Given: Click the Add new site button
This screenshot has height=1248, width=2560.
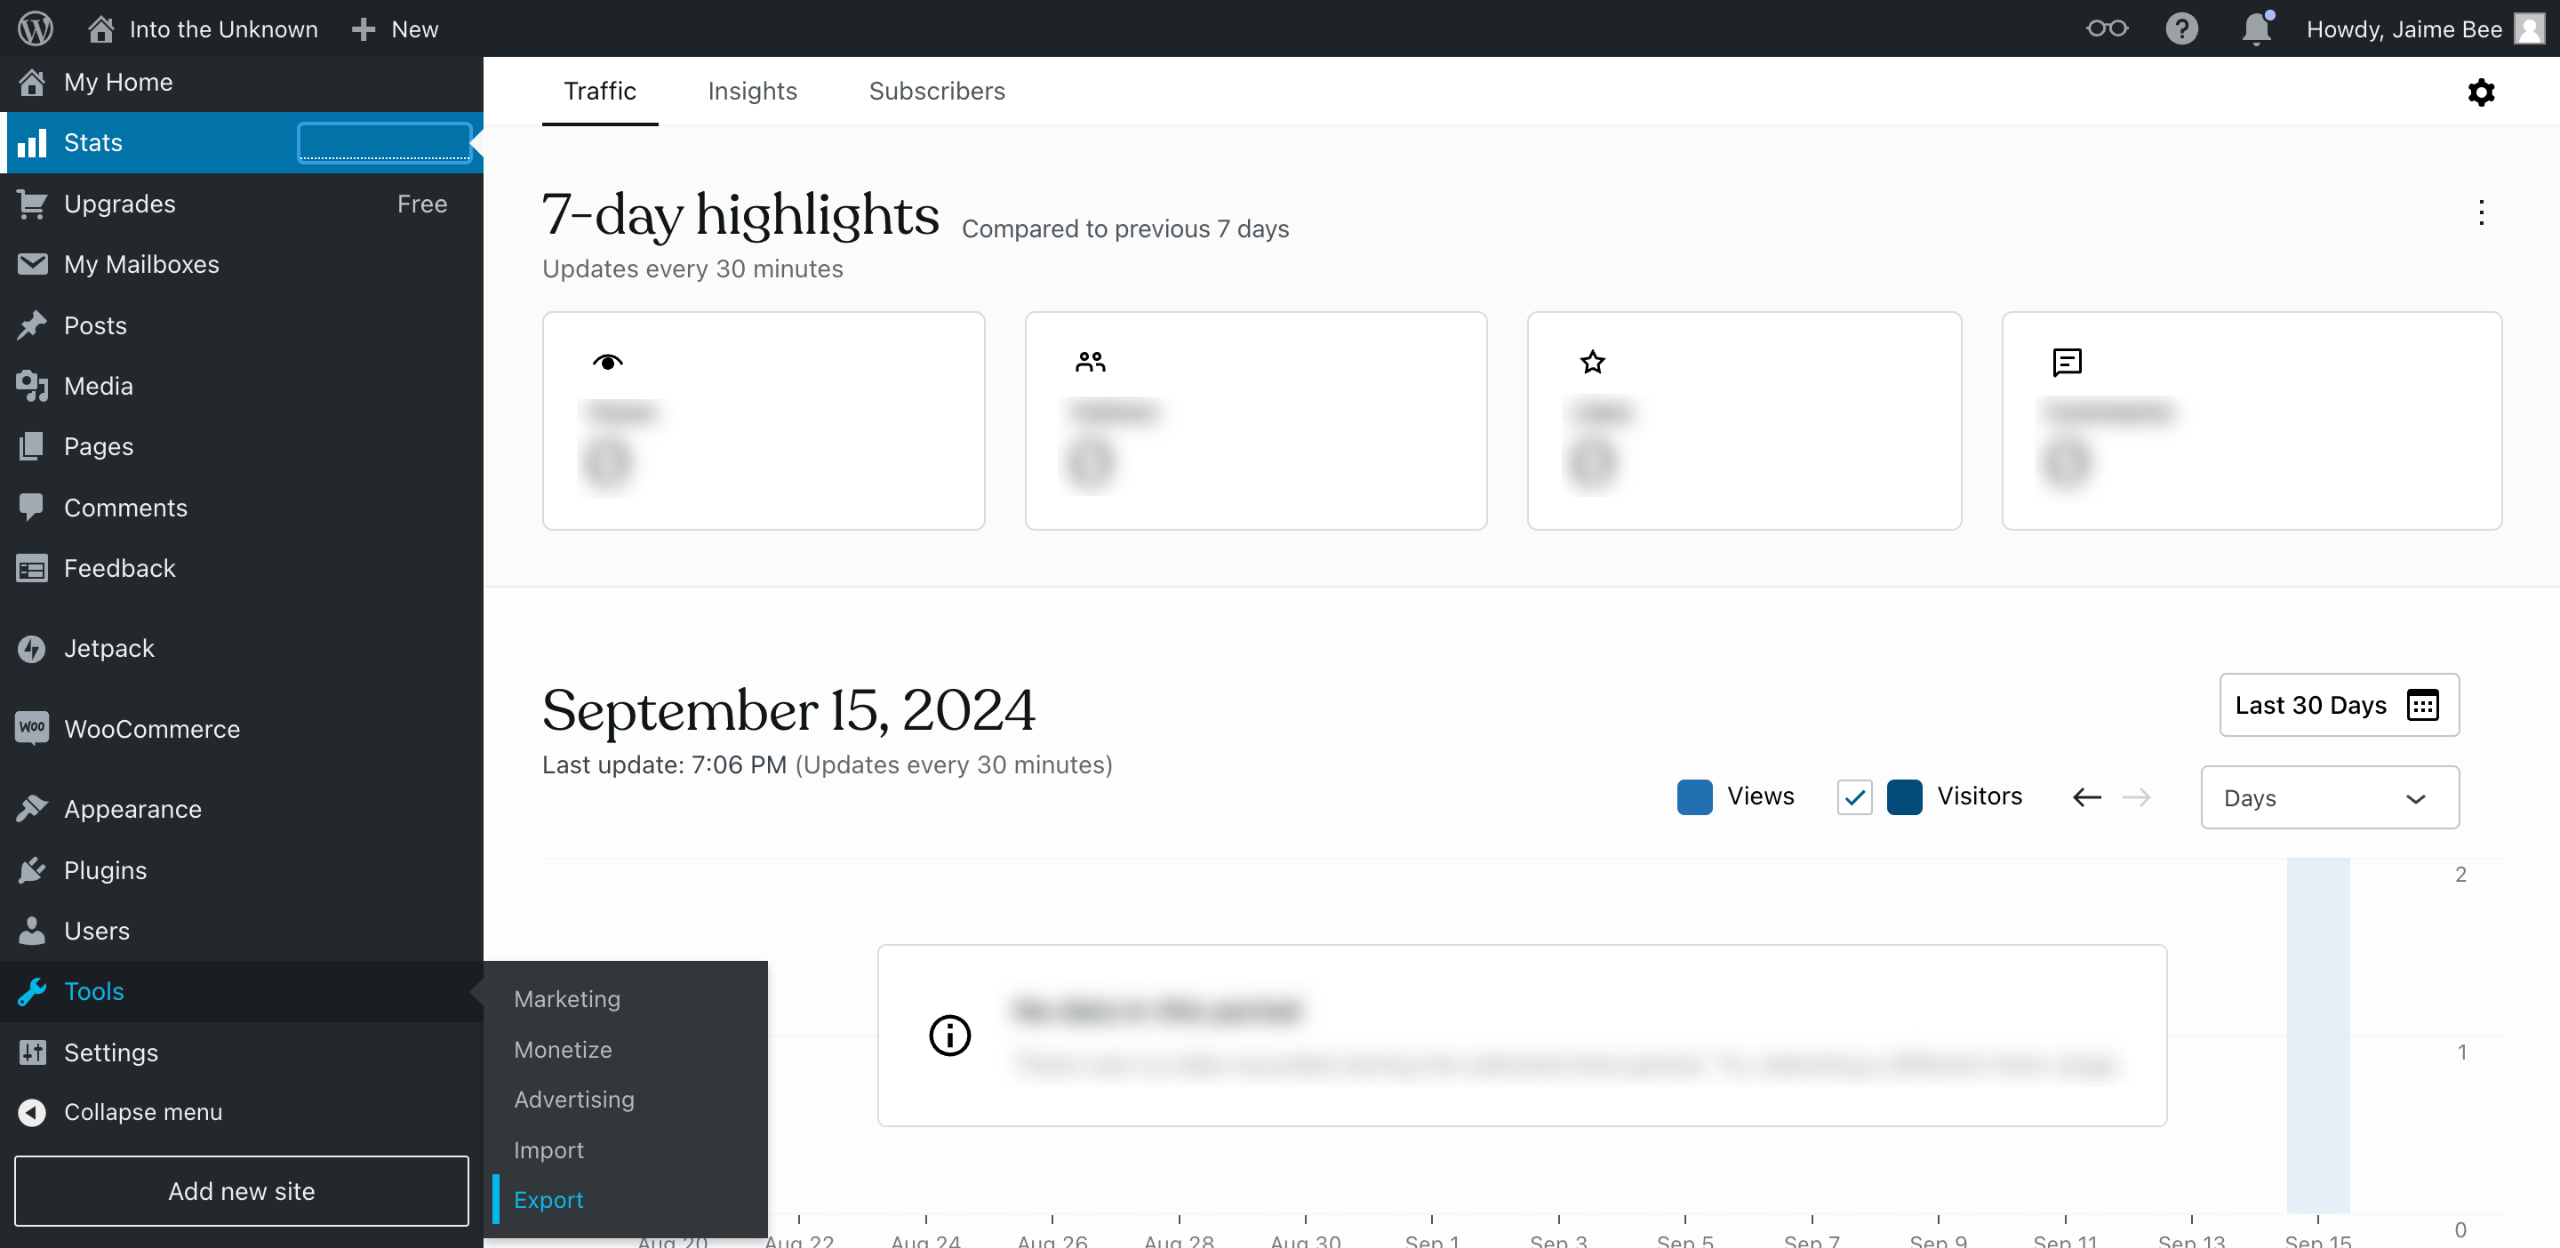Looking at the screenshot, I should pos(241,1191).
